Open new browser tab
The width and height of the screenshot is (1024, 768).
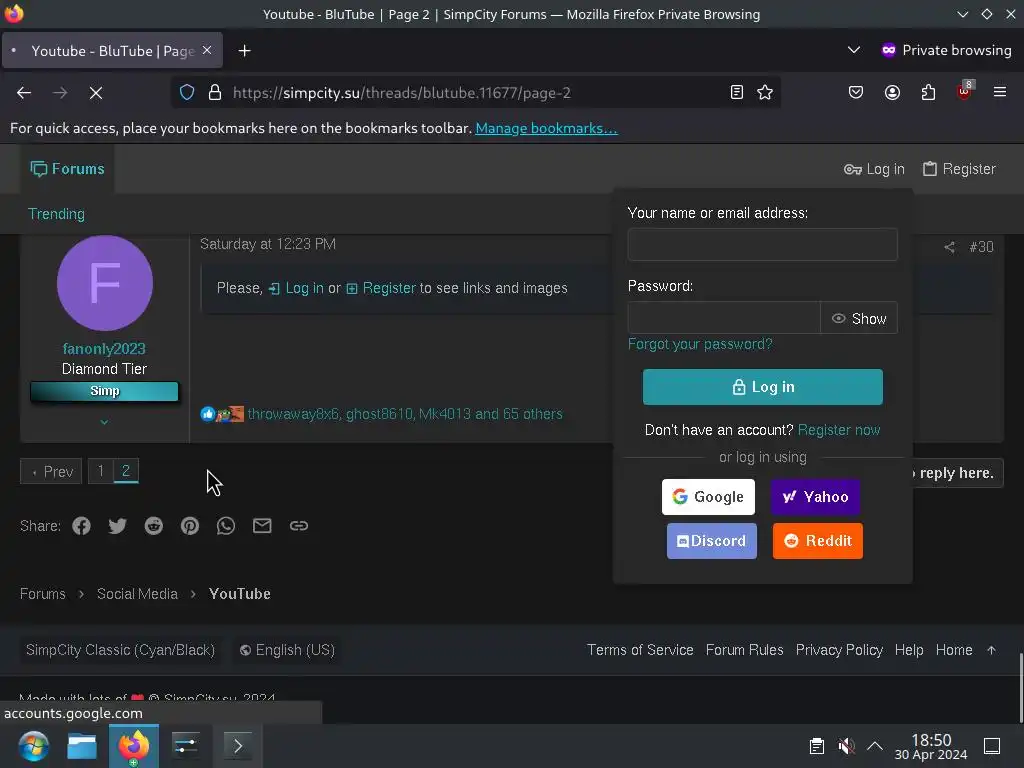(244, 50)
